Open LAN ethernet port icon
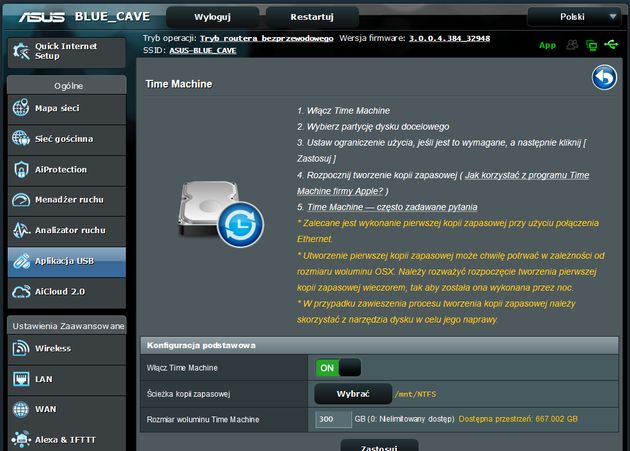This screenshot has width=630, height=451. tap(21, 379)
